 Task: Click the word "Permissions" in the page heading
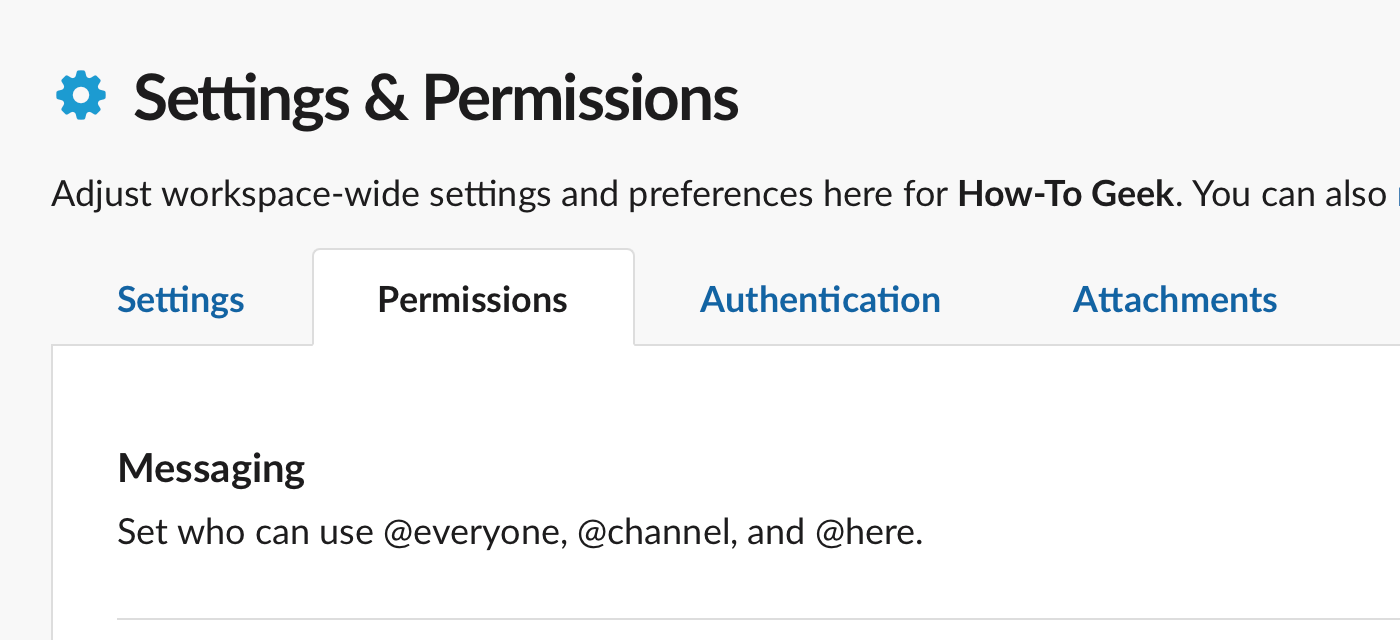(x=581, y=98)
